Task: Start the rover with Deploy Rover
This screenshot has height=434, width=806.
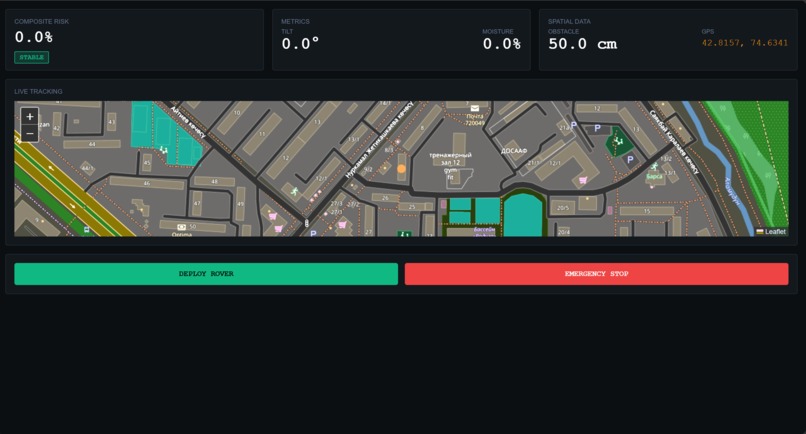Action: click(206, 274)
